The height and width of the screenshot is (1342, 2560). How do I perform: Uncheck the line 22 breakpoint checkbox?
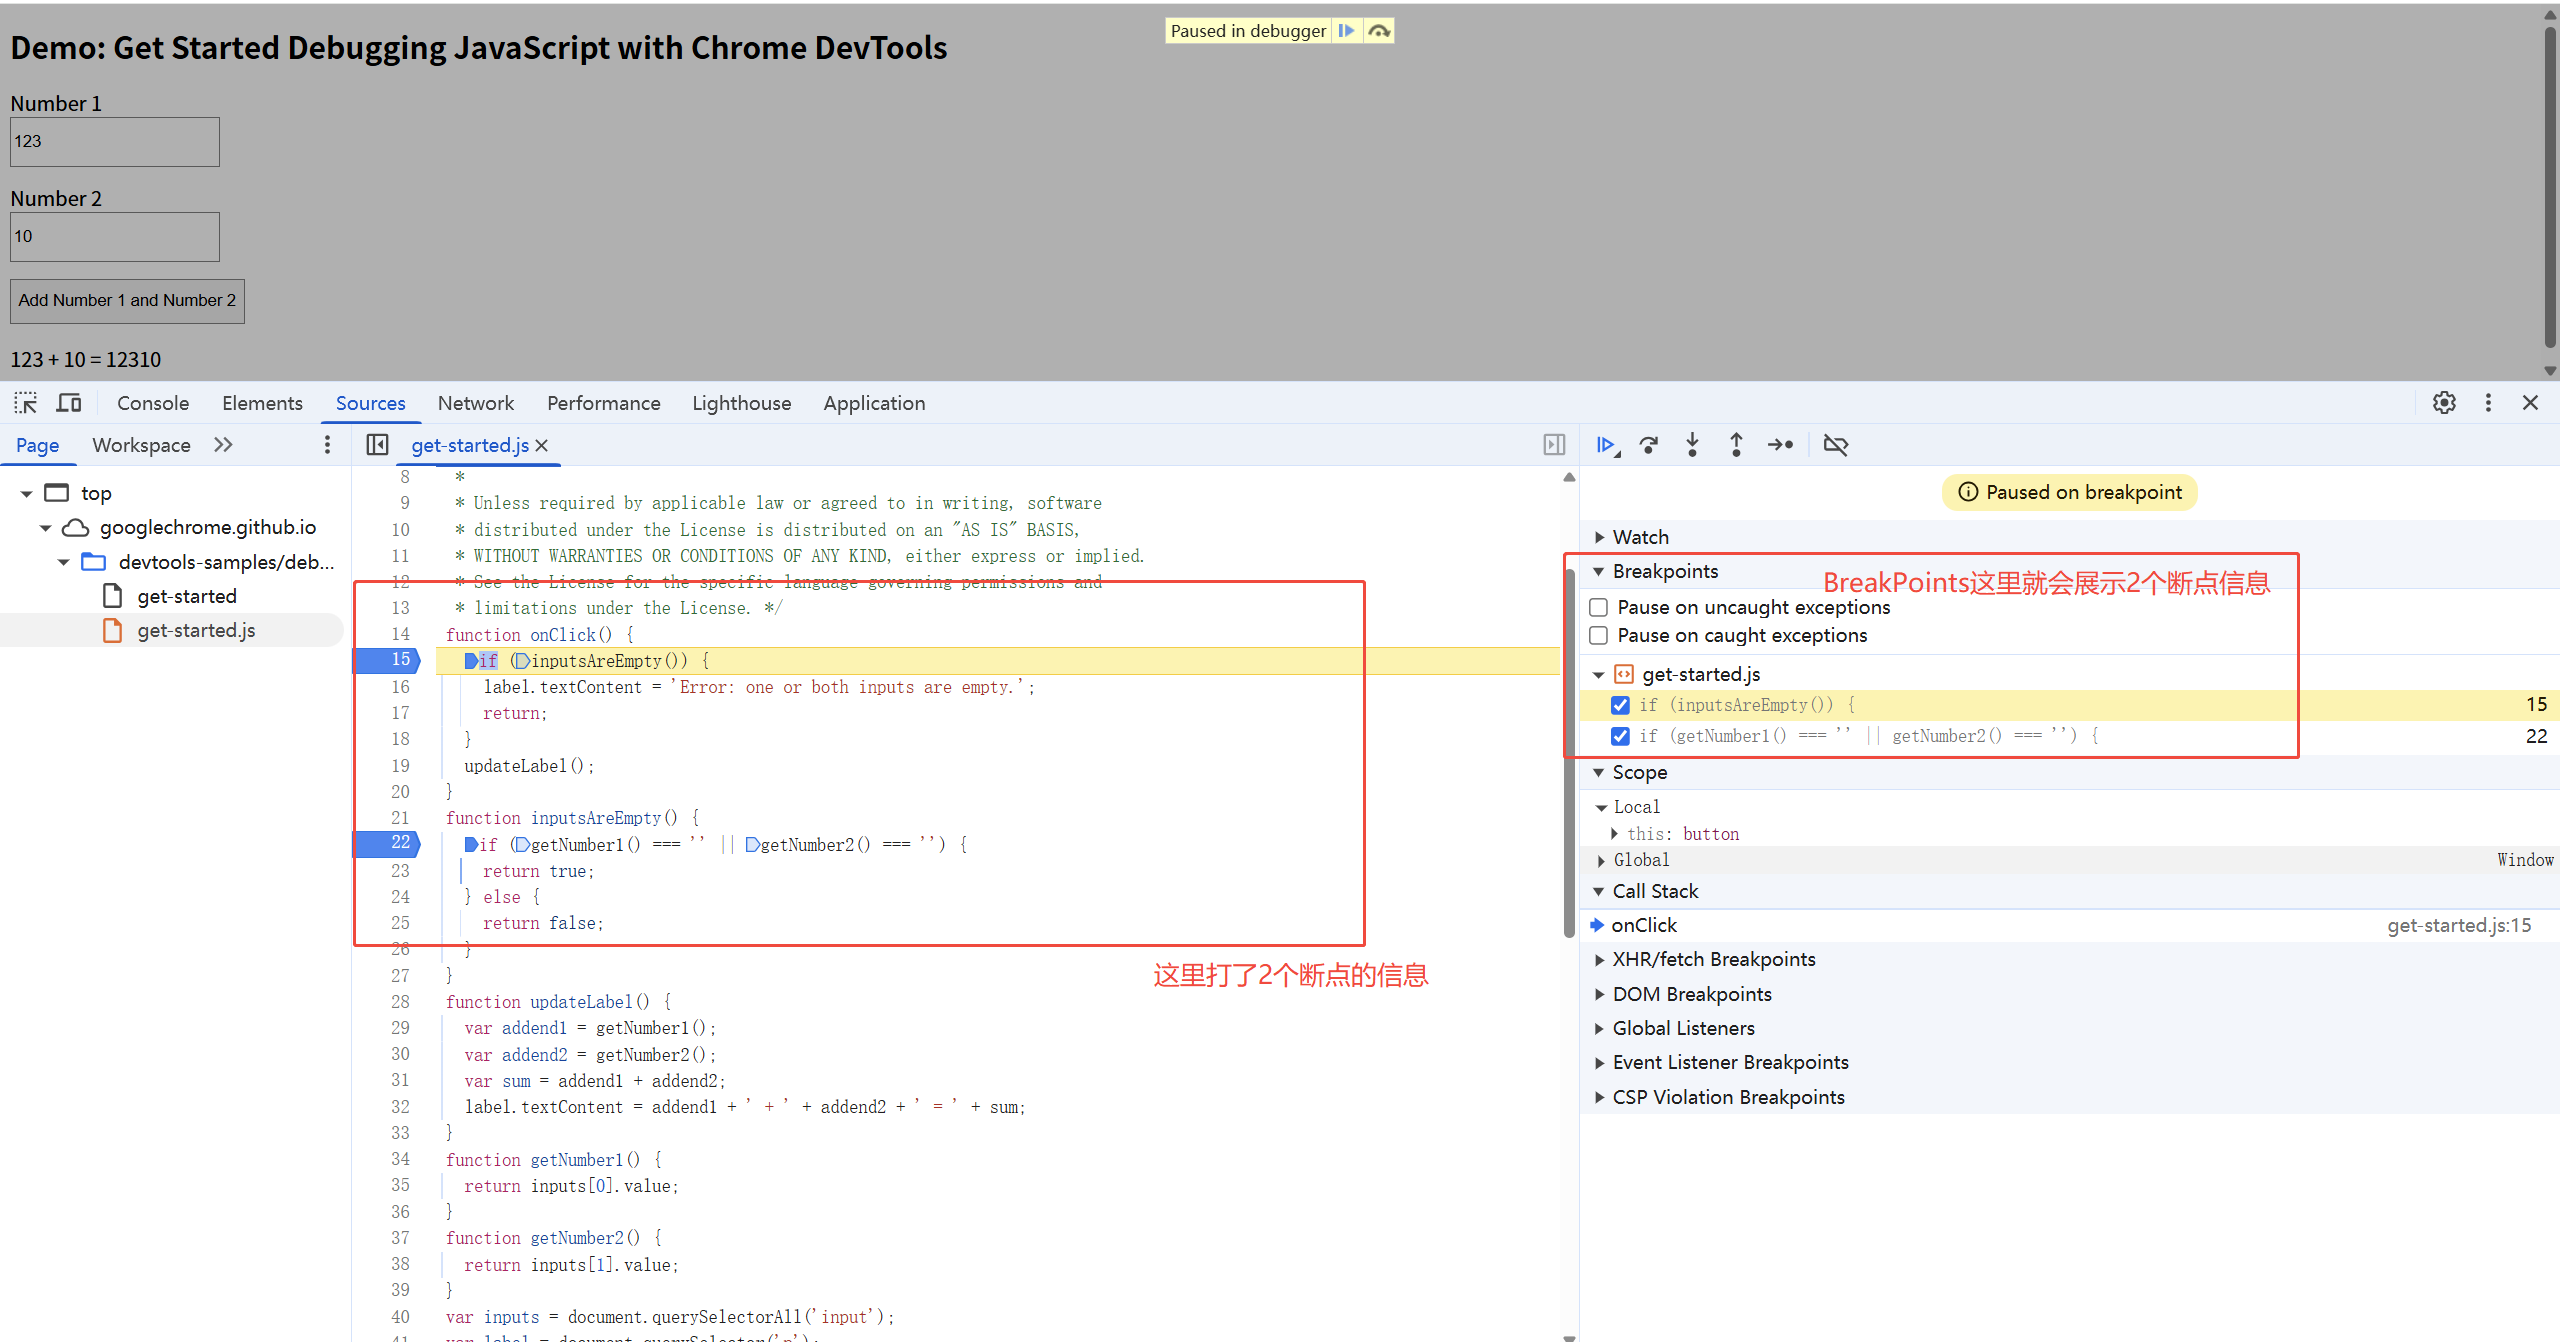point(1621,737)
